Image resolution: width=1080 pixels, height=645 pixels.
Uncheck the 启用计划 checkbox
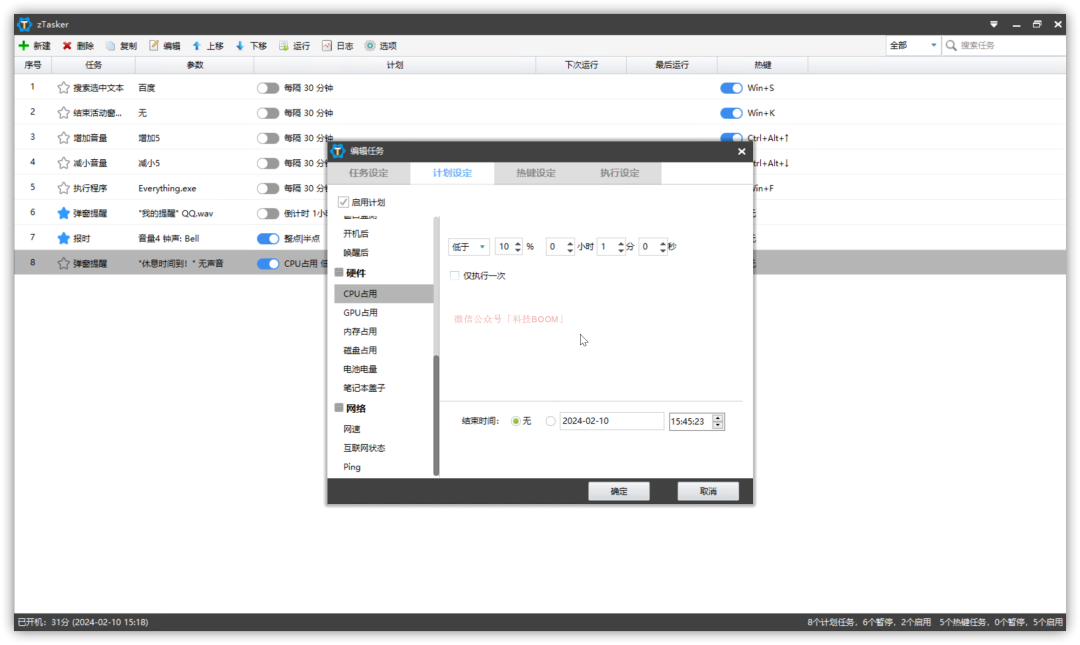click(343, 202)
